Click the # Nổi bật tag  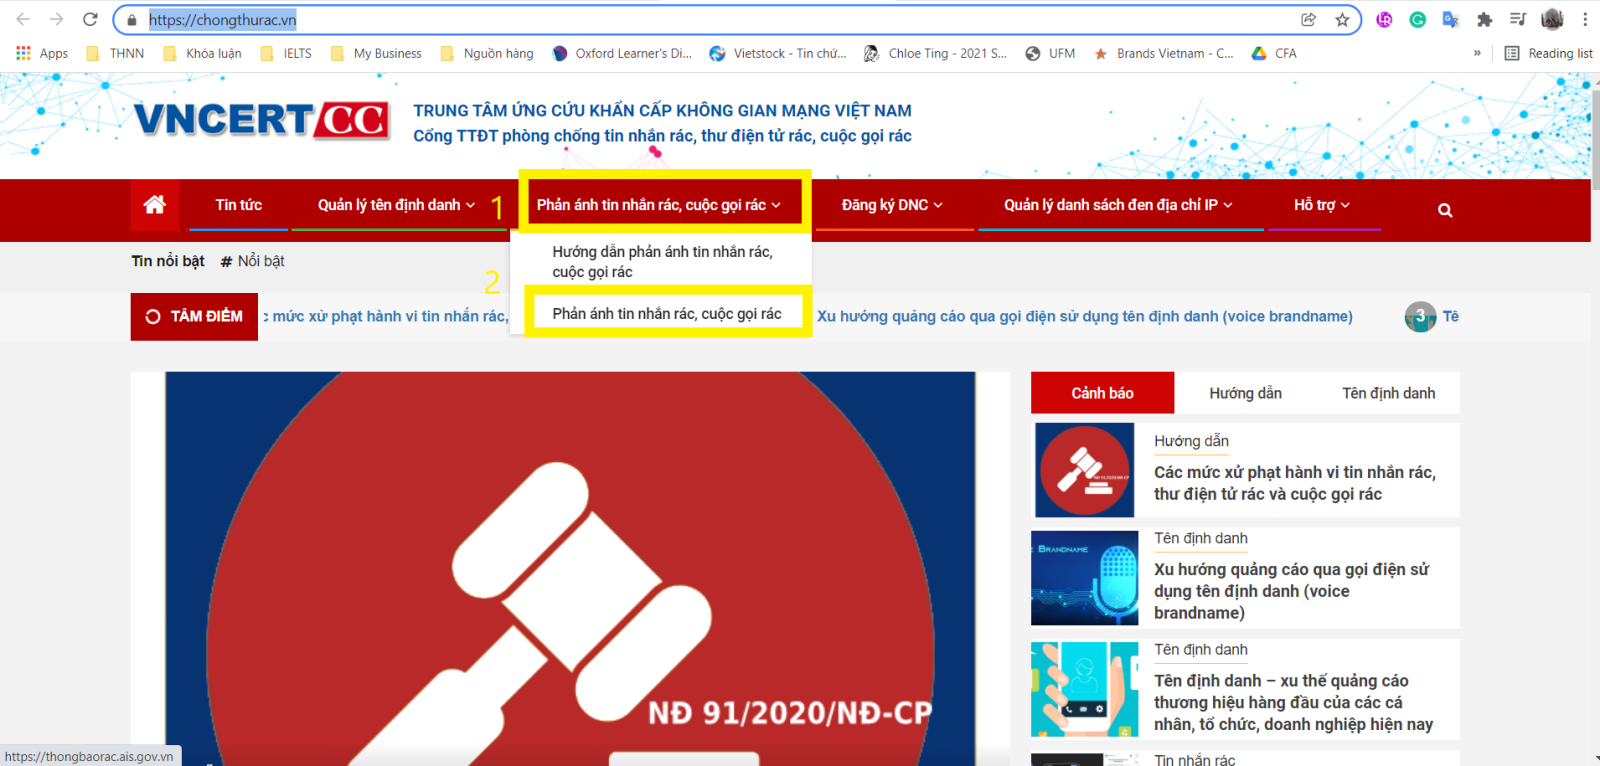(x=253, y=261)
